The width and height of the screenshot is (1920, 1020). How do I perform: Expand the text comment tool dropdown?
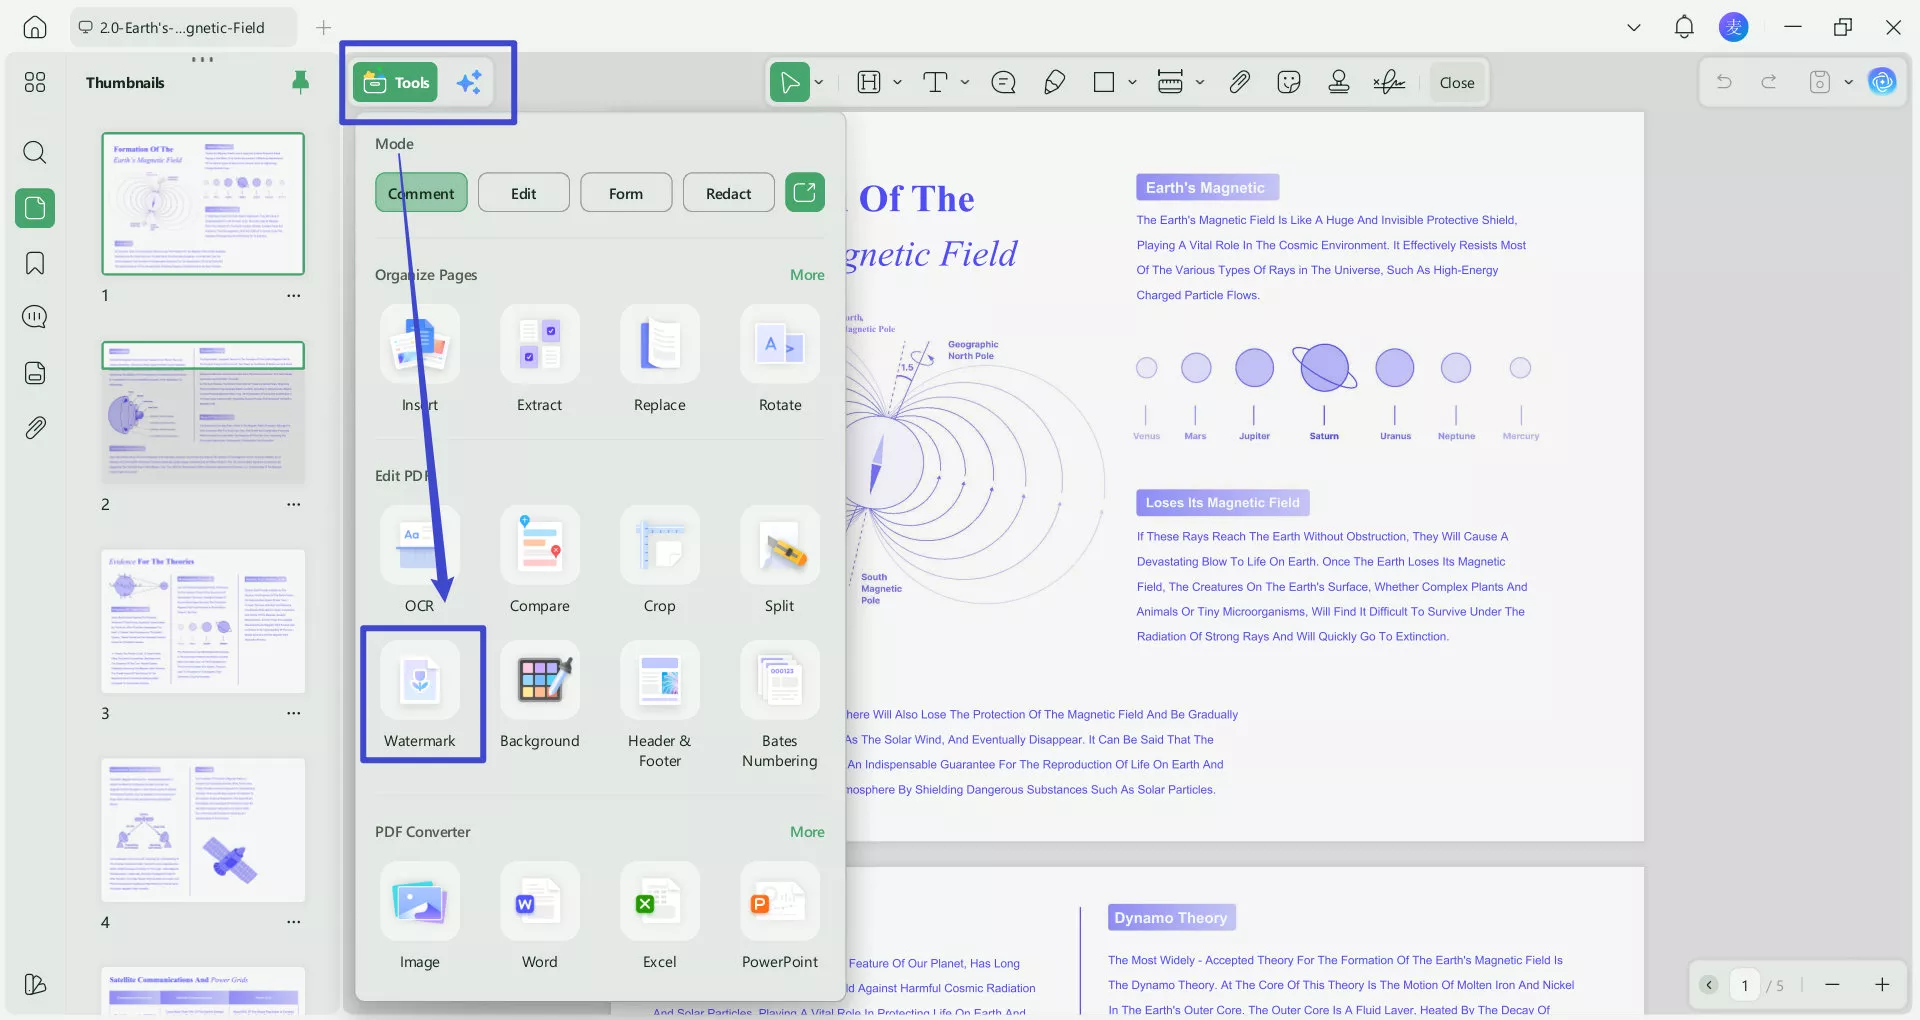pyautogui.click(x=965, y=83)
